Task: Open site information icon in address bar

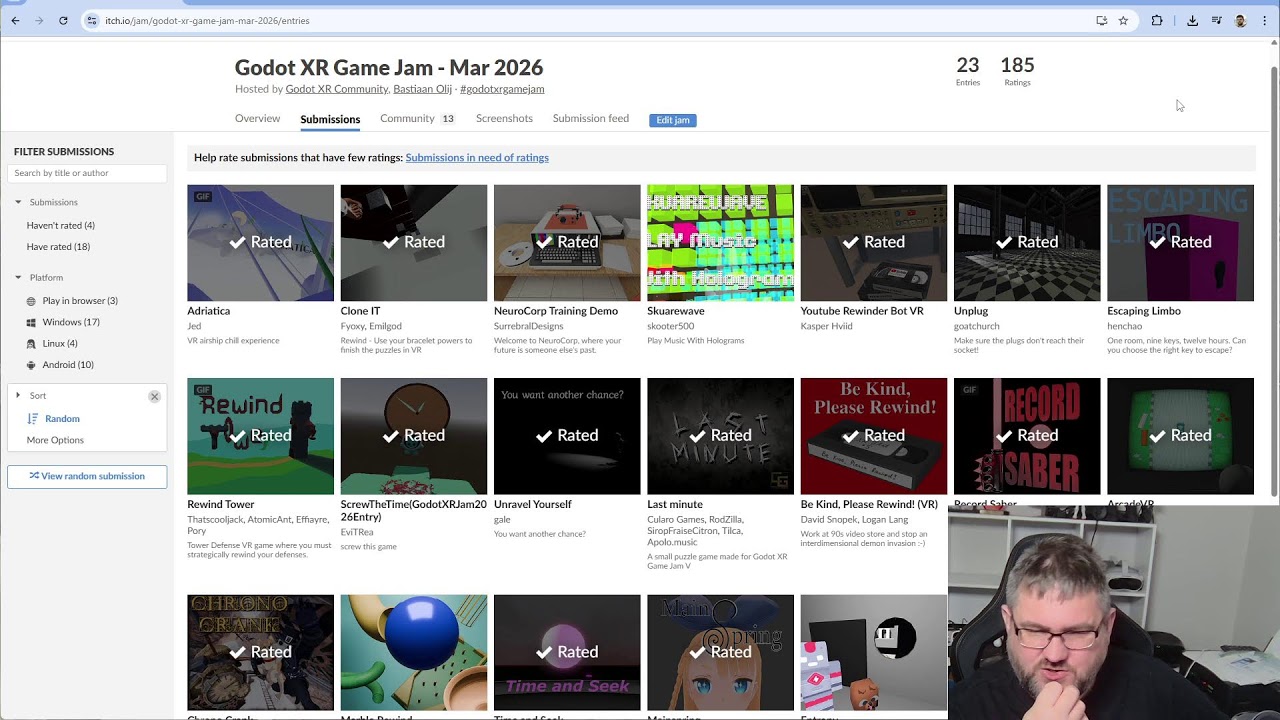Action: coord(91,20)
